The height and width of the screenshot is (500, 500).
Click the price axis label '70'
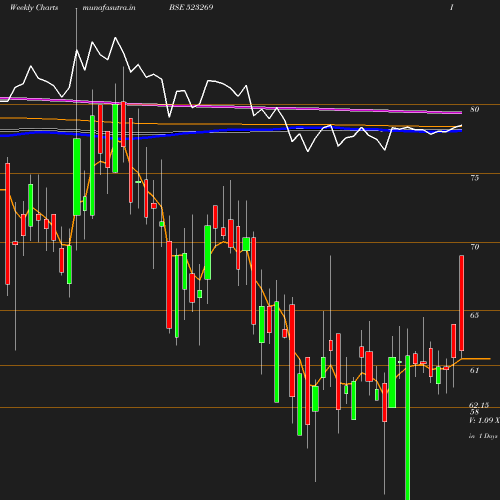pyautogui.click(x=475, y=247)
